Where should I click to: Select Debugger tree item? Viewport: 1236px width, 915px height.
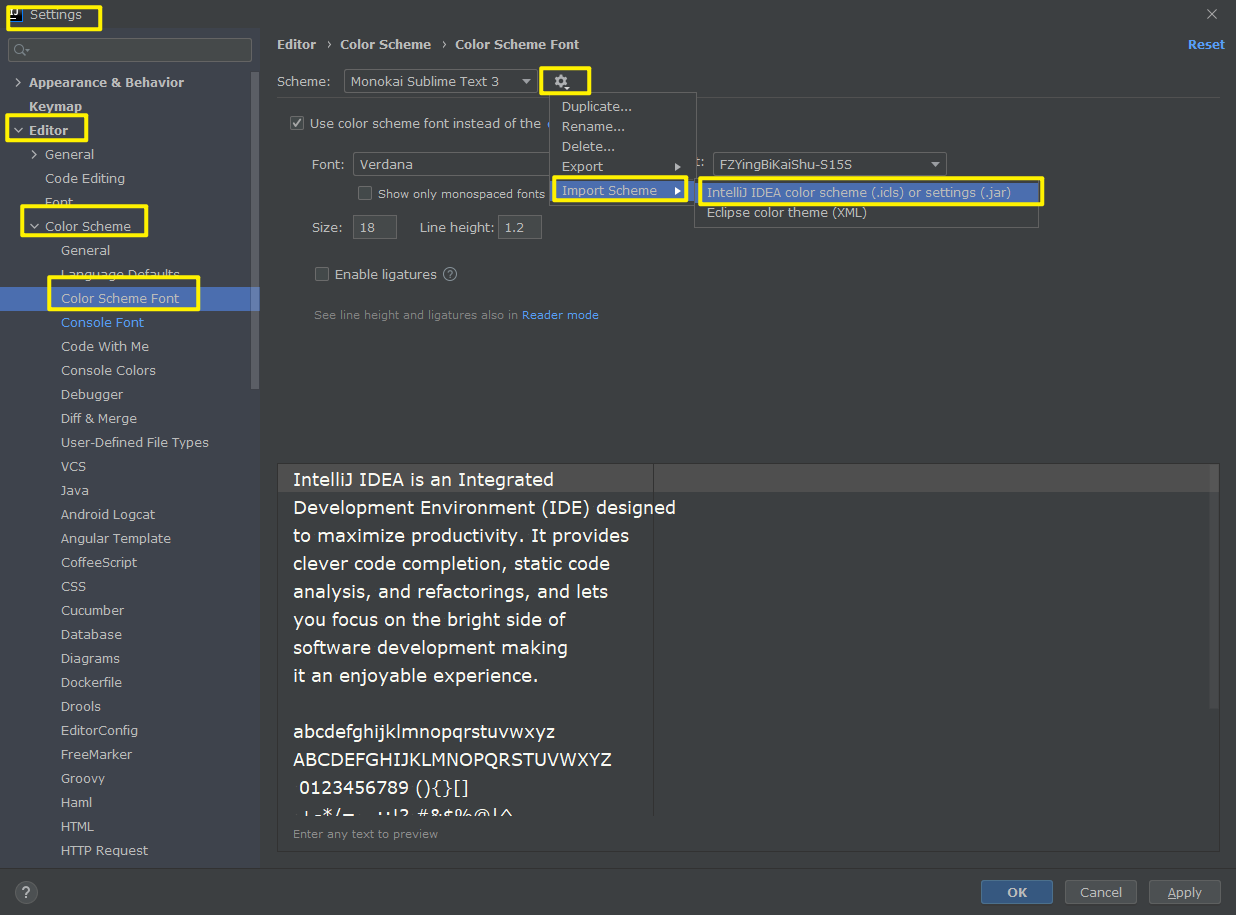pyautogui.click(x=92, y=394)
